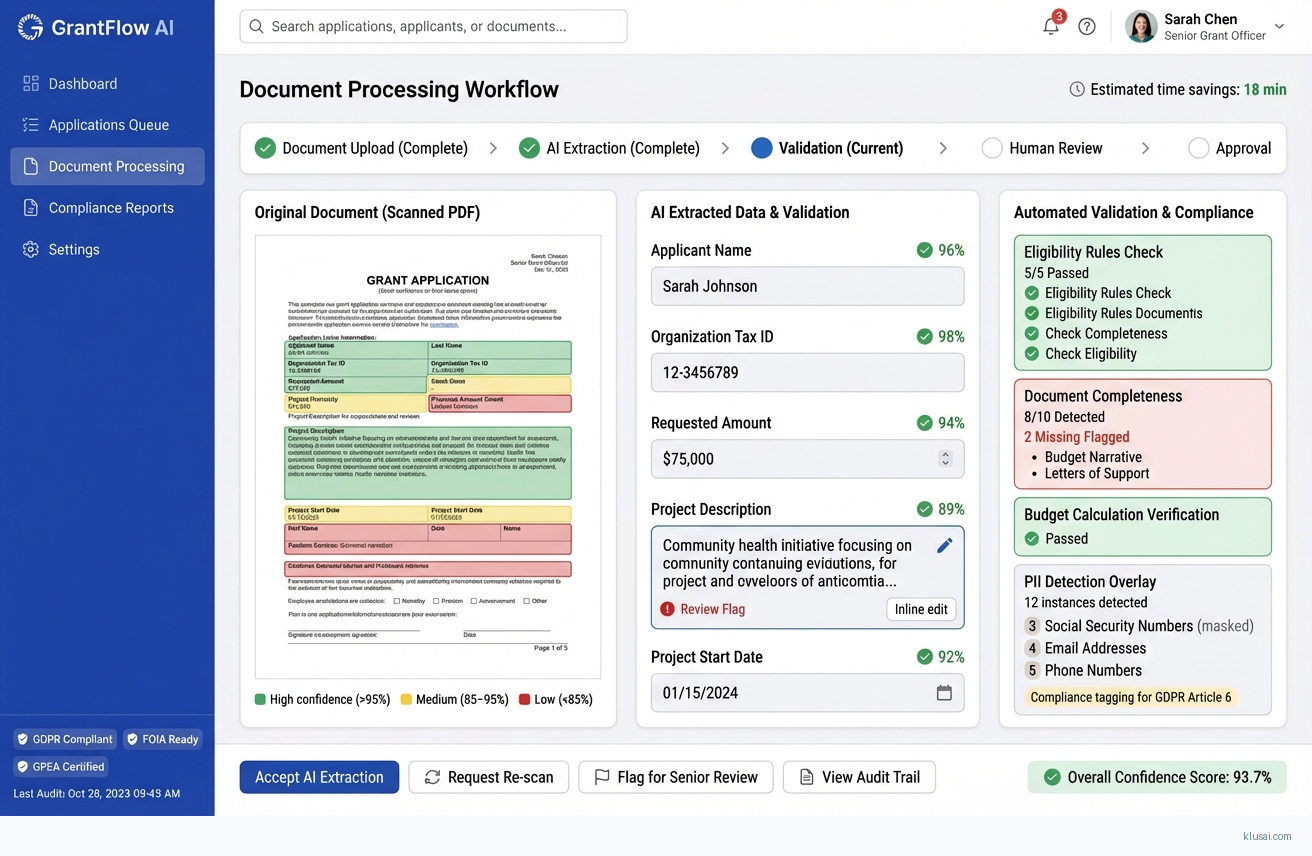Open Applications Queue in the sidebar

pyautogui.click(x=108, y=125)
